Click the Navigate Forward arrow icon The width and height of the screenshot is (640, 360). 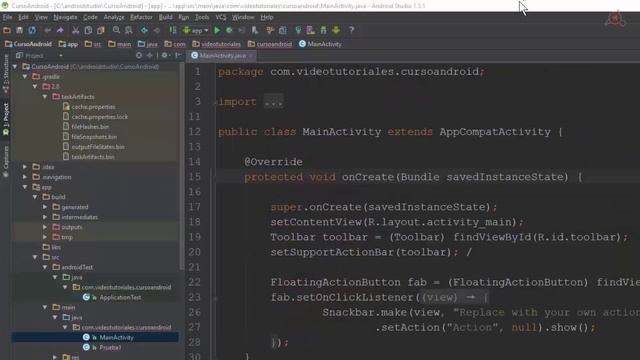point(157,30)
